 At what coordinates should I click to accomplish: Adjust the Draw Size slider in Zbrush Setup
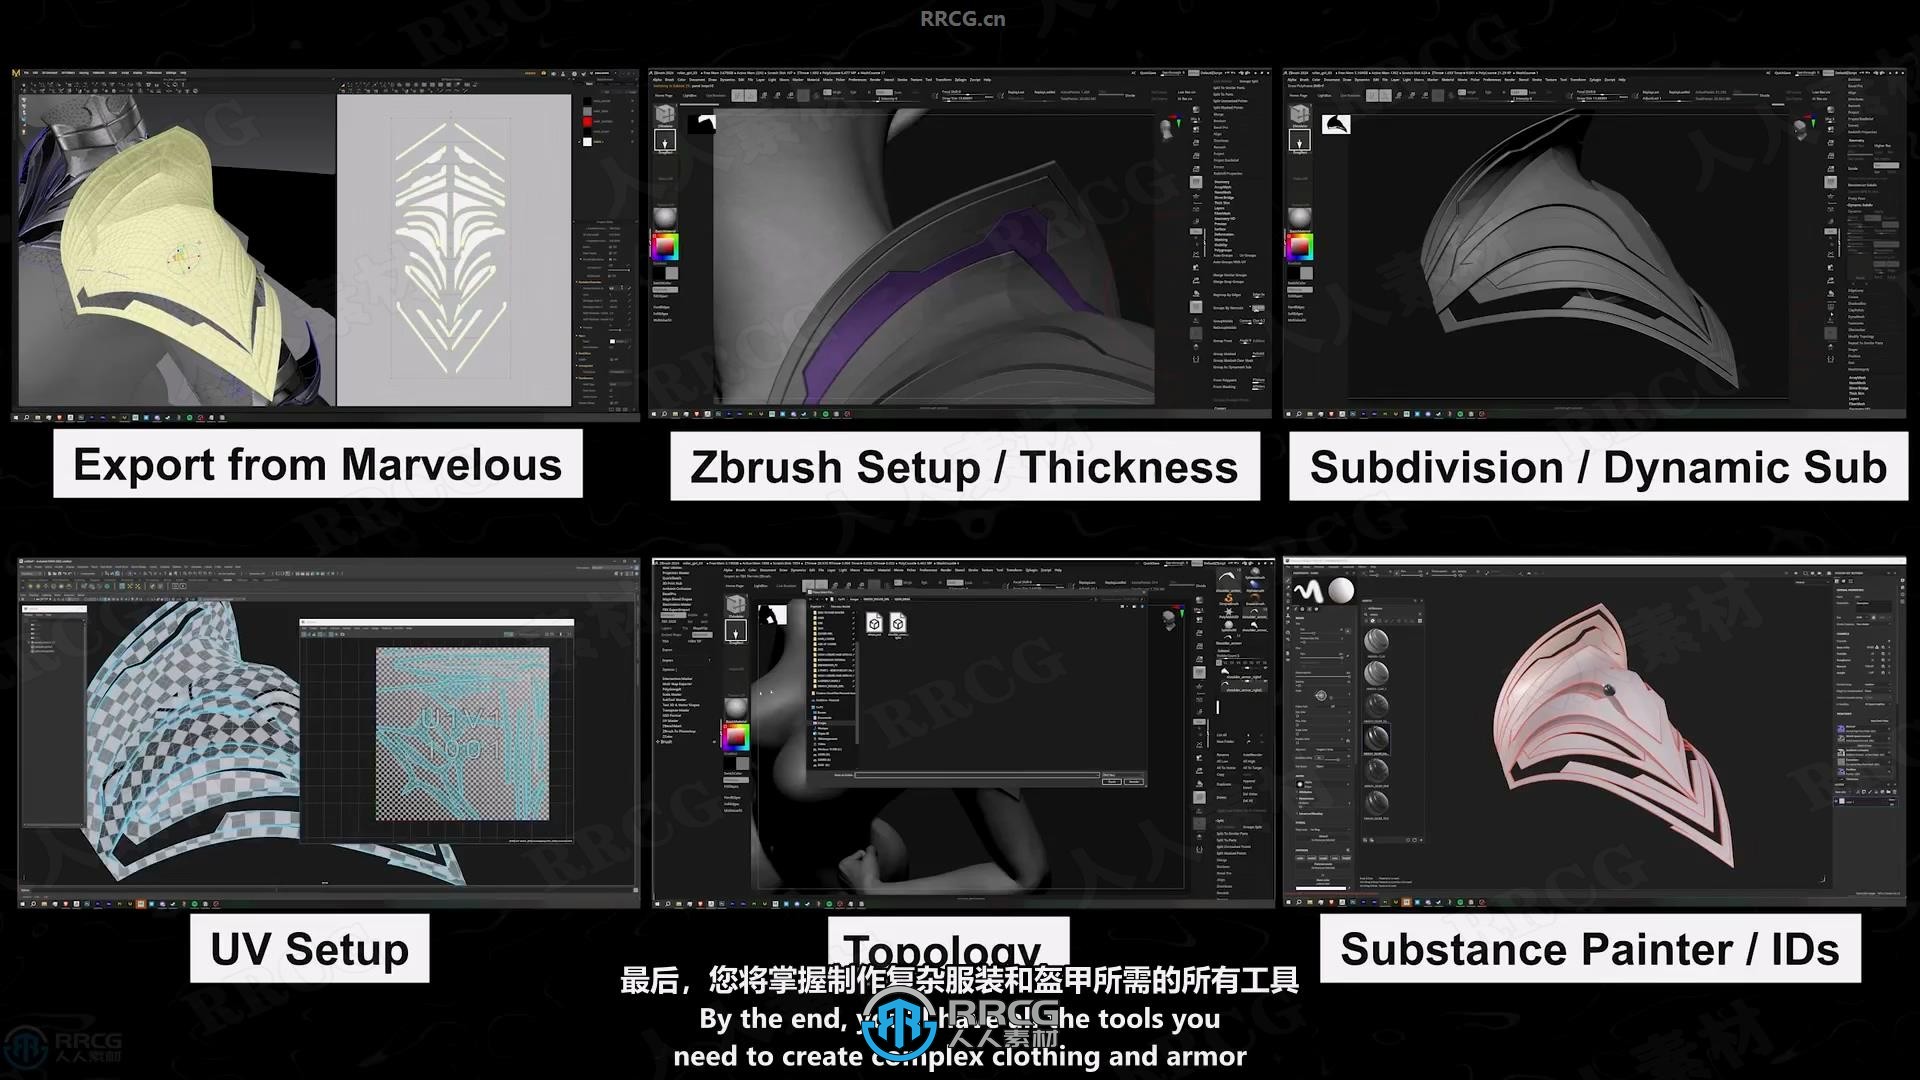coord(966,98)
